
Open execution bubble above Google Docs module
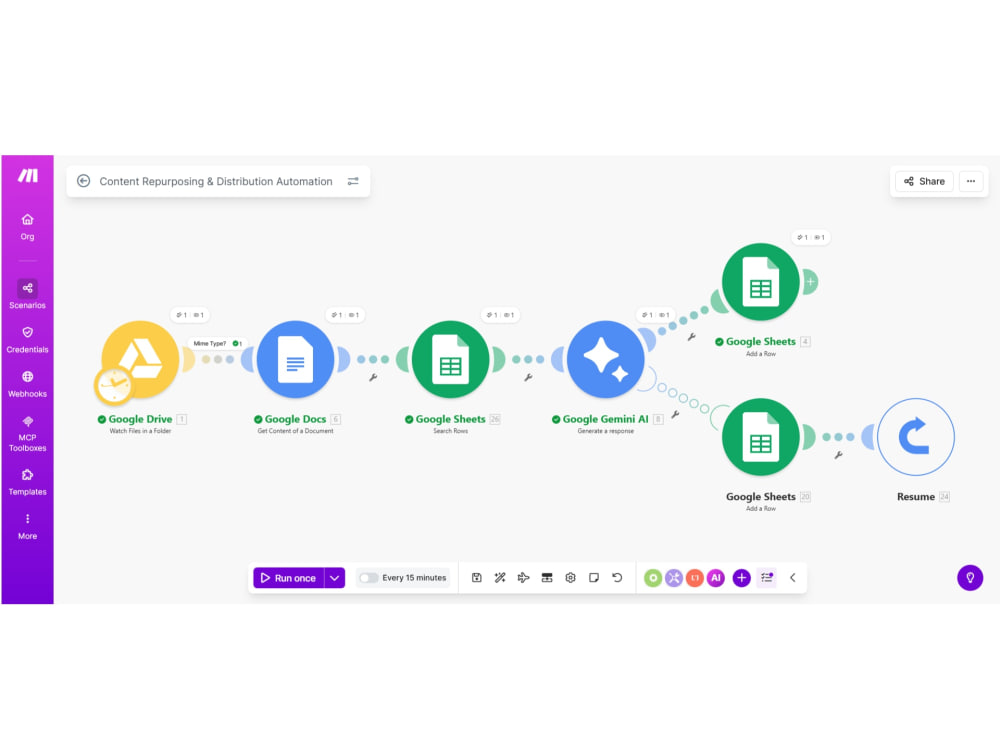[345, 315]
